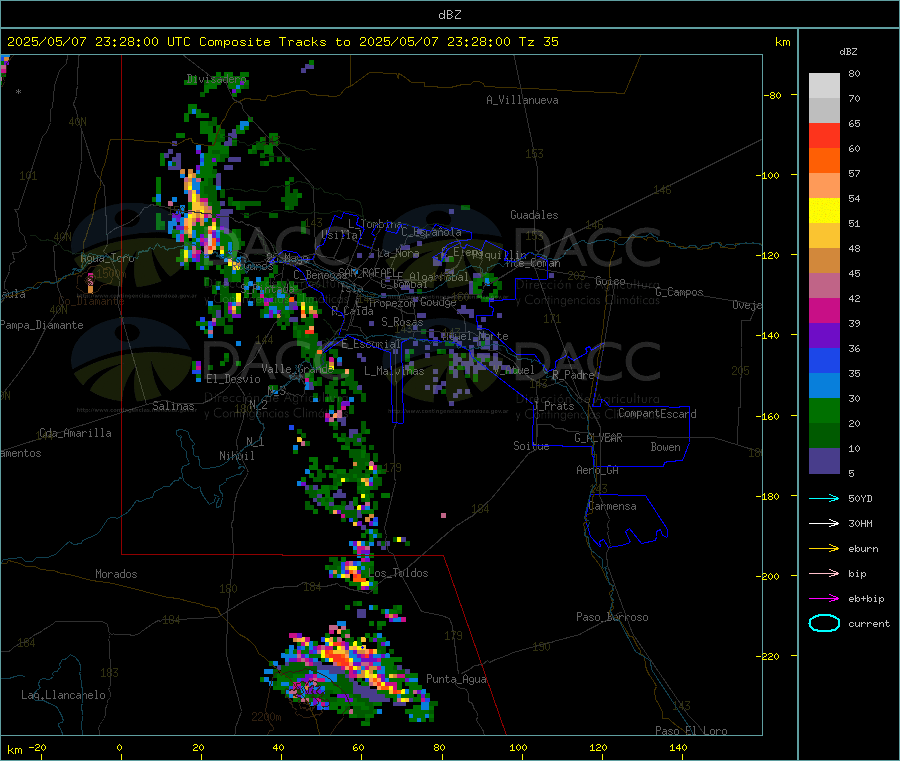
Task: Click the white 30HM arrow in legend
Action: click(x=824, y=523)
